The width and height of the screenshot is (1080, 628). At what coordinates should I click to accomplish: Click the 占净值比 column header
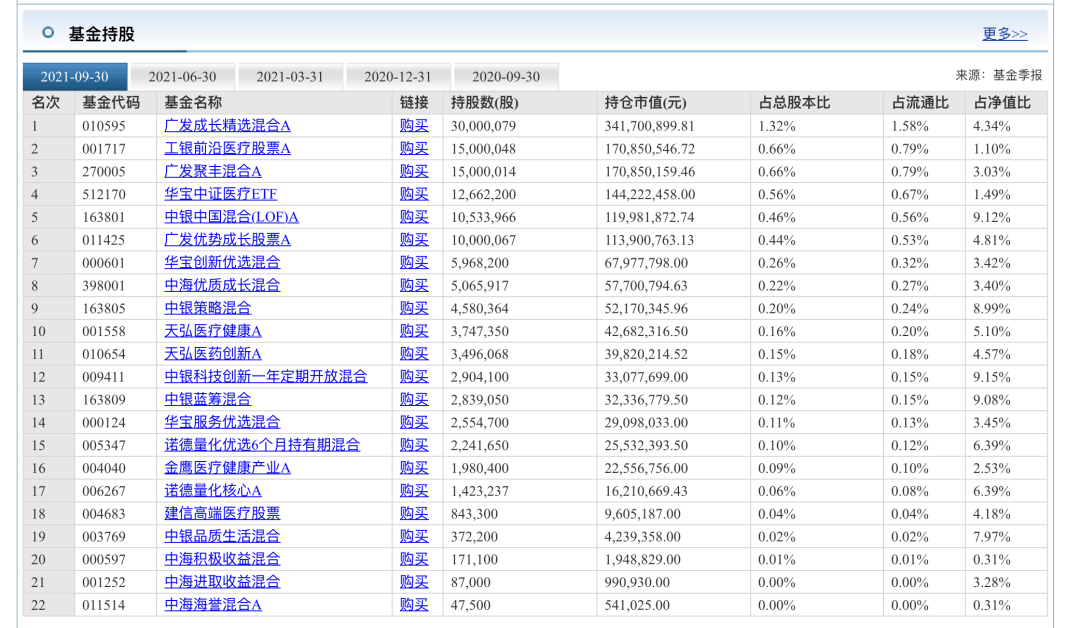coord(1002,103)
